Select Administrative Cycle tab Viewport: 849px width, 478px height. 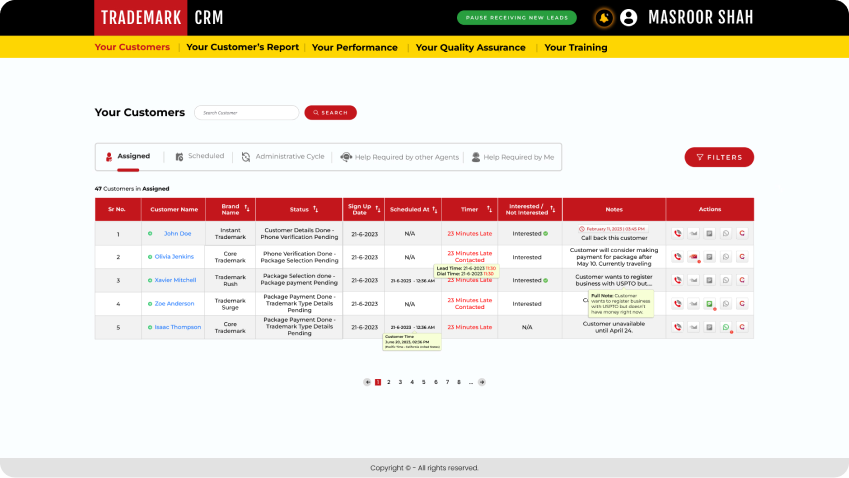tap(283, 157)
